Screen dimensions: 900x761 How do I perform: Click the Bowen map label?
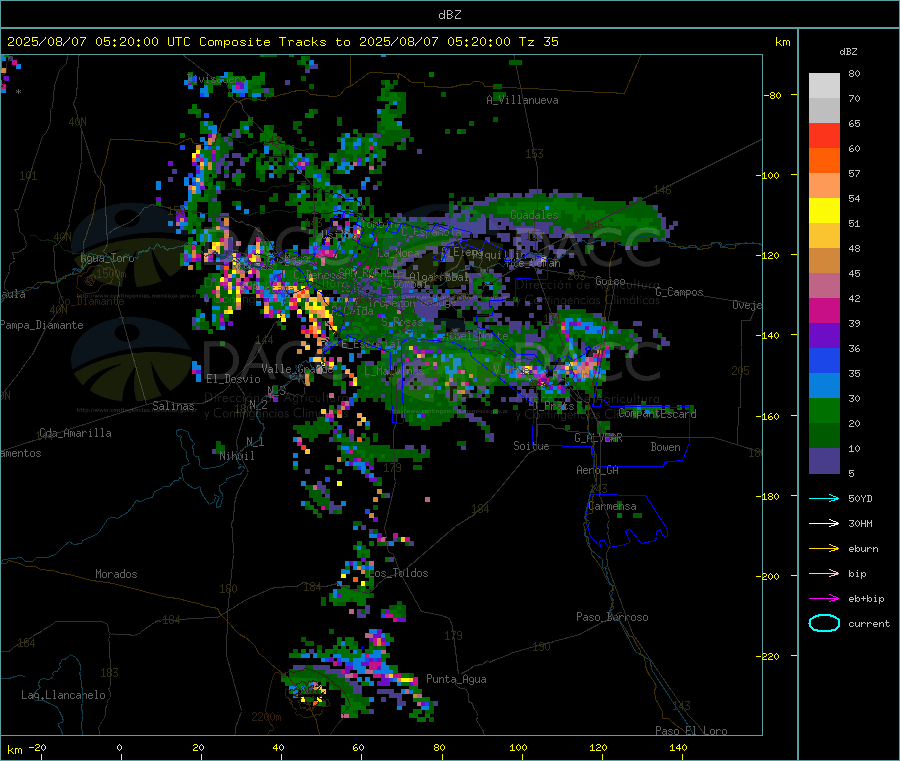[x=665, y=447]
